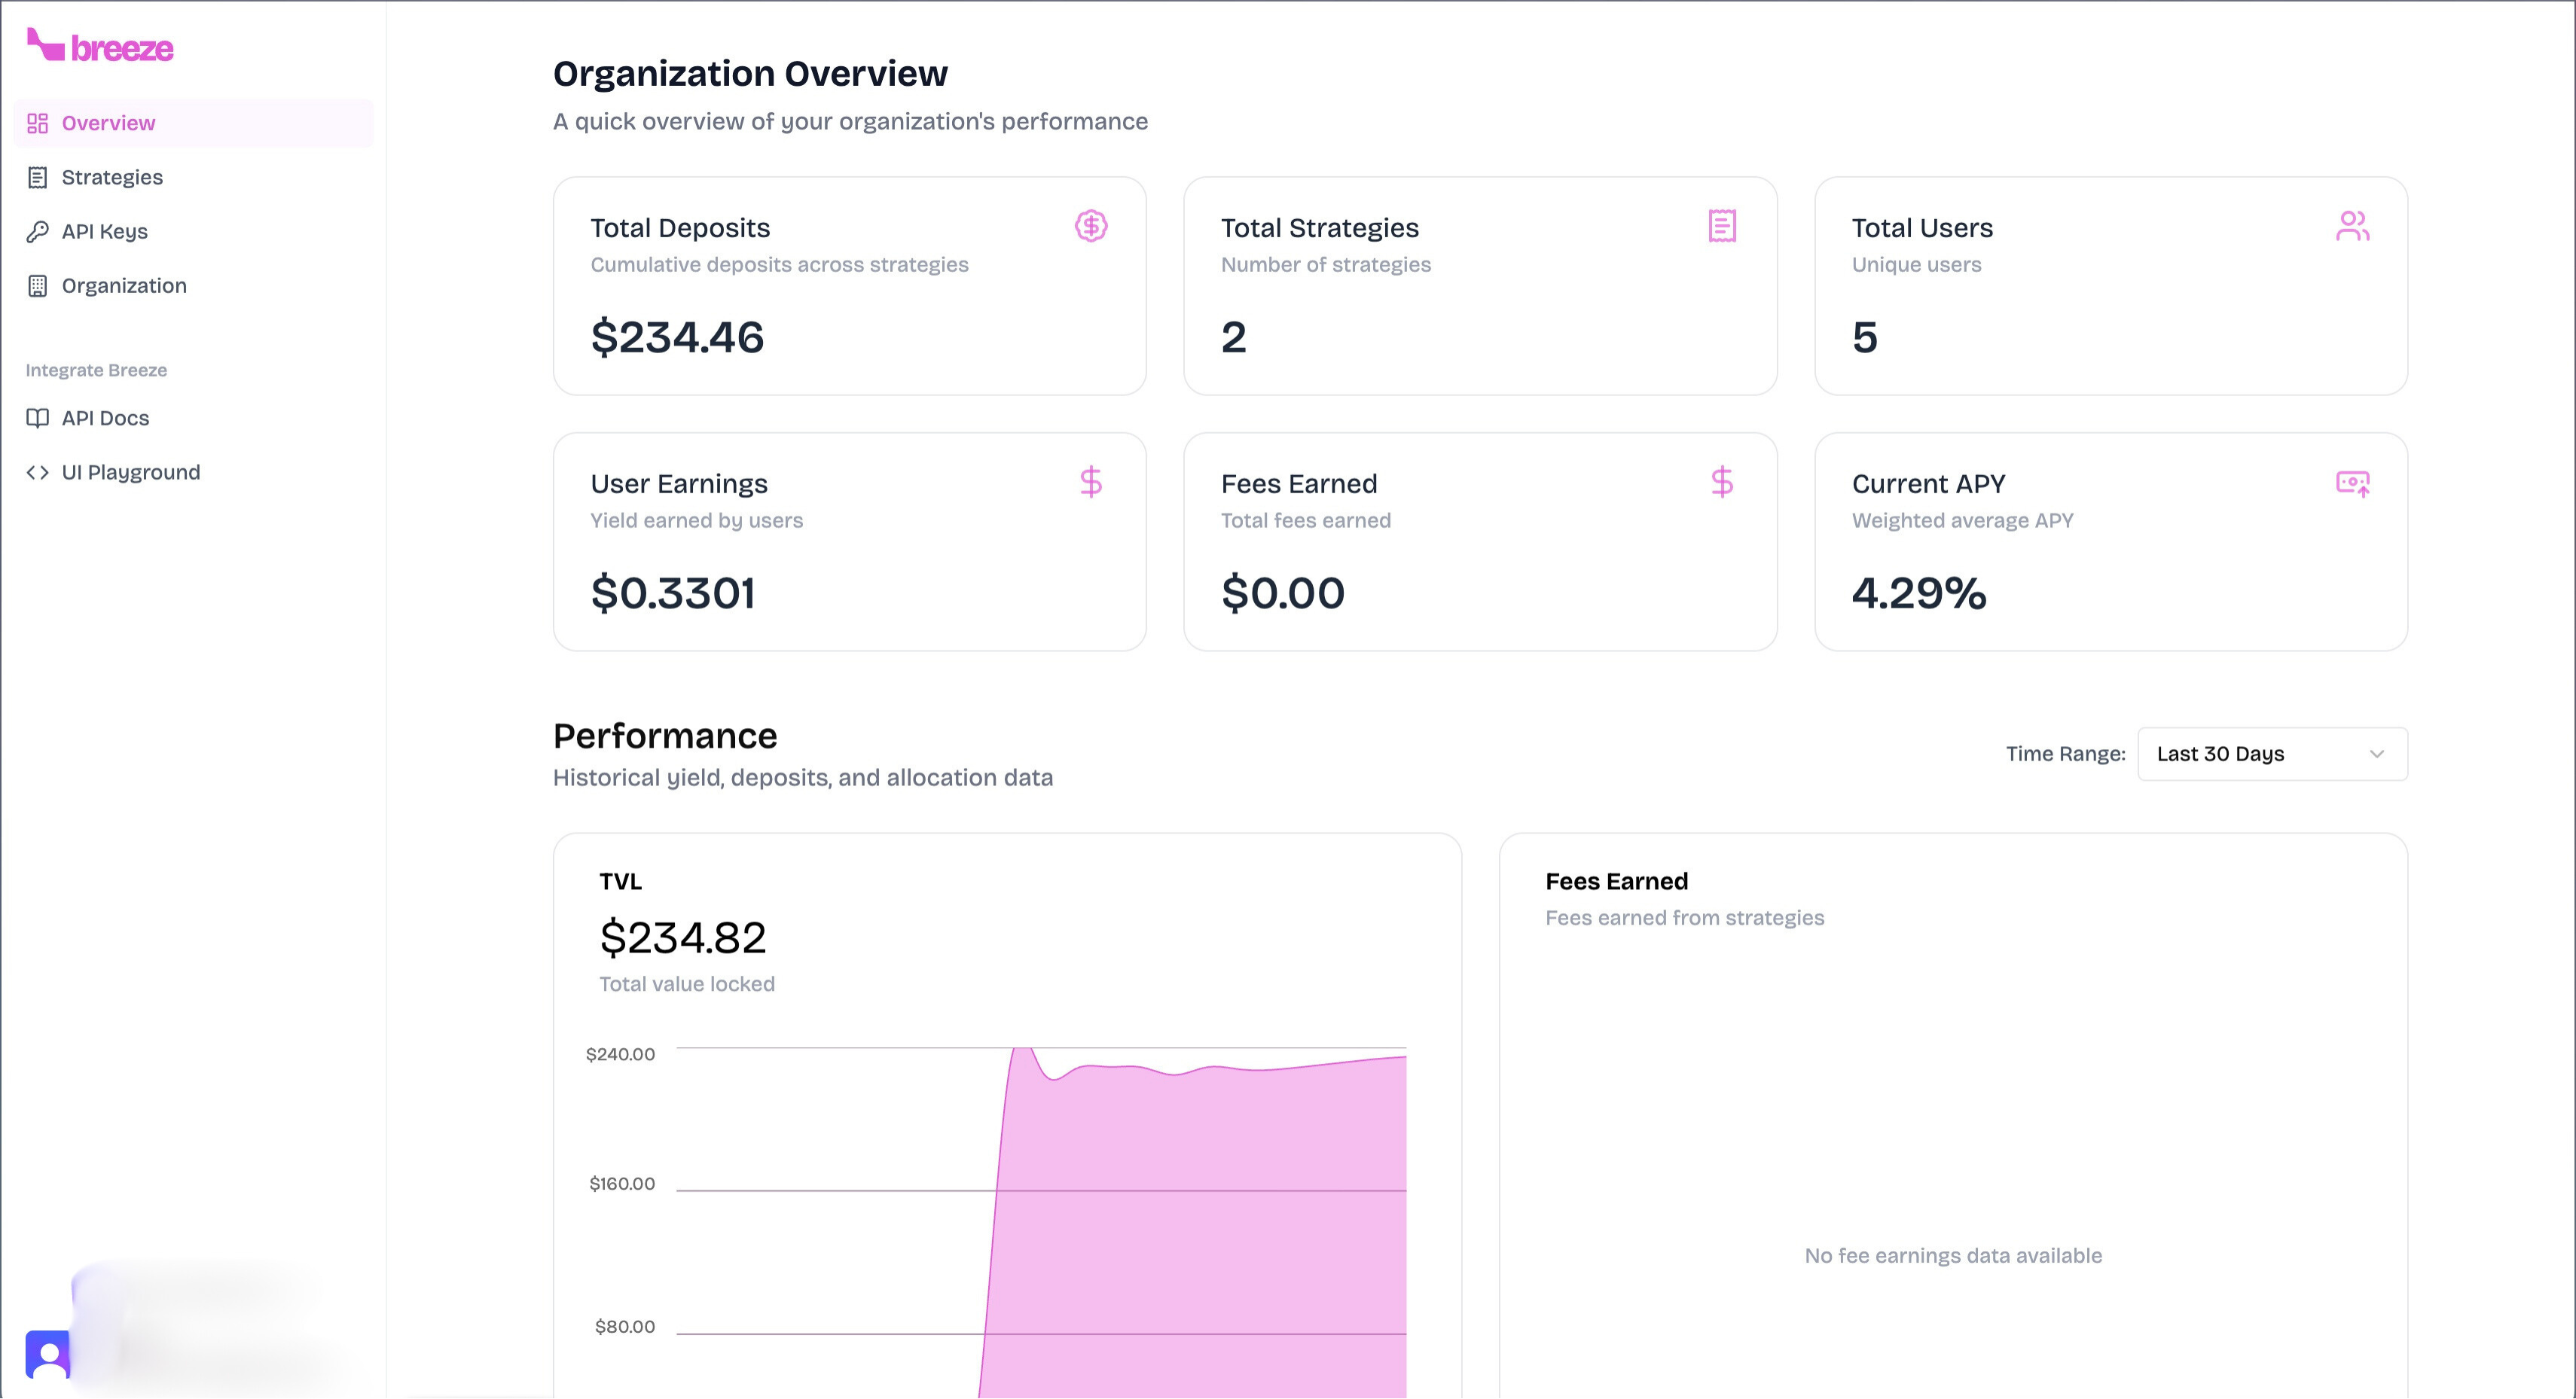Image resolution: width=2576 pixels, height=1399 pixels.
Task: Click the dollar icon on Fees Earned card
Action: [x=1722, y=483]
